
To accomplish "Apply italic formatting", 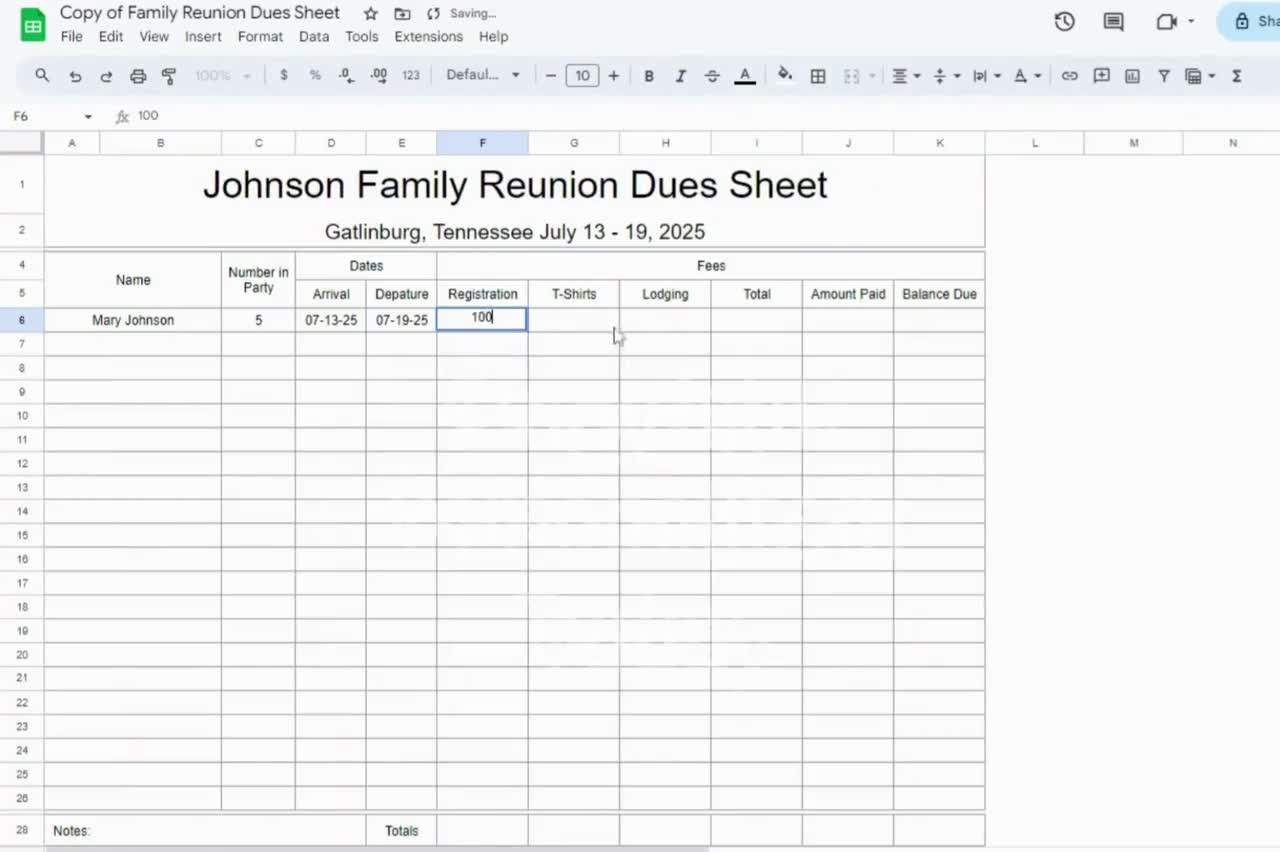I will 680,75.
